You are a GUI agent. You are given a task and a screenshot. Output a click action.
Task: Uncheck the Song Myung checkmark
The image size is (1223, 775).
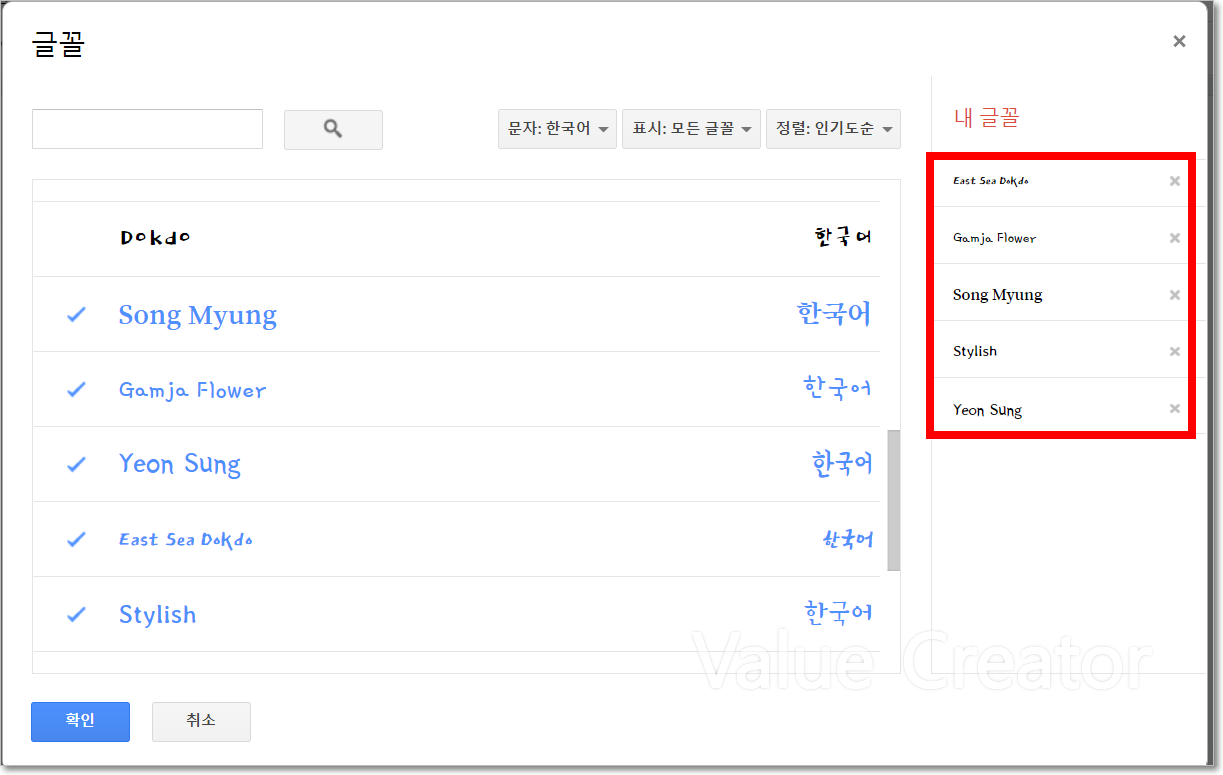[x=76, y=314]
